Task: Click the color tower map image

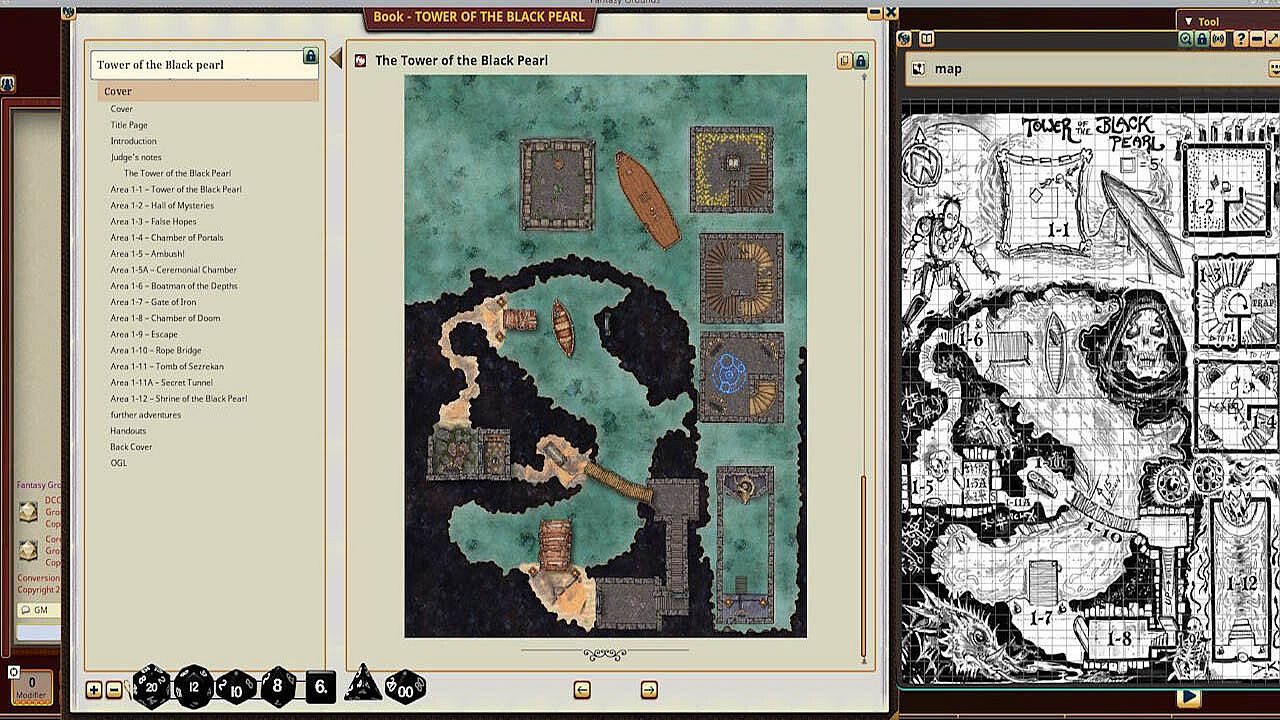Action: coord(605,356)
